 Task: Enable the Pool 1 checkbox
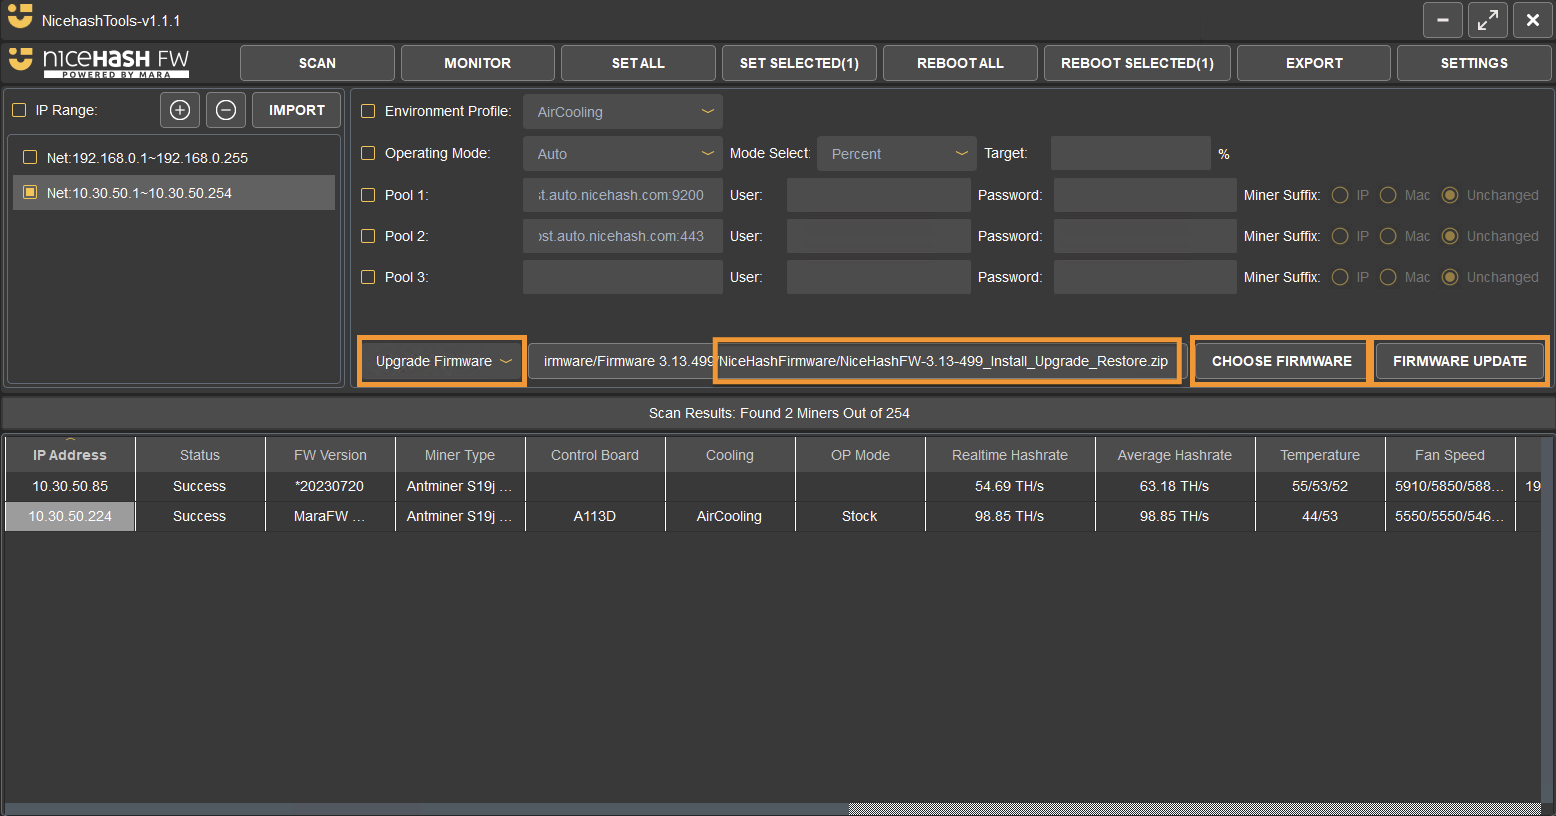tap(368, 195)
